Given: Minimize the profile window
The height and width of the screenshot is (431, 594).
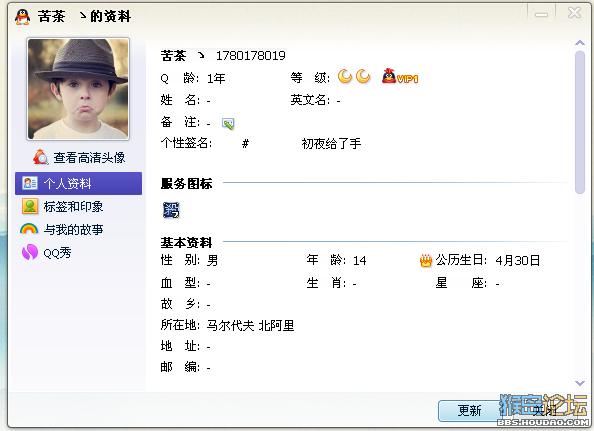Looking at the screenshot, I should pyautogui.click(x=541, y=14).
